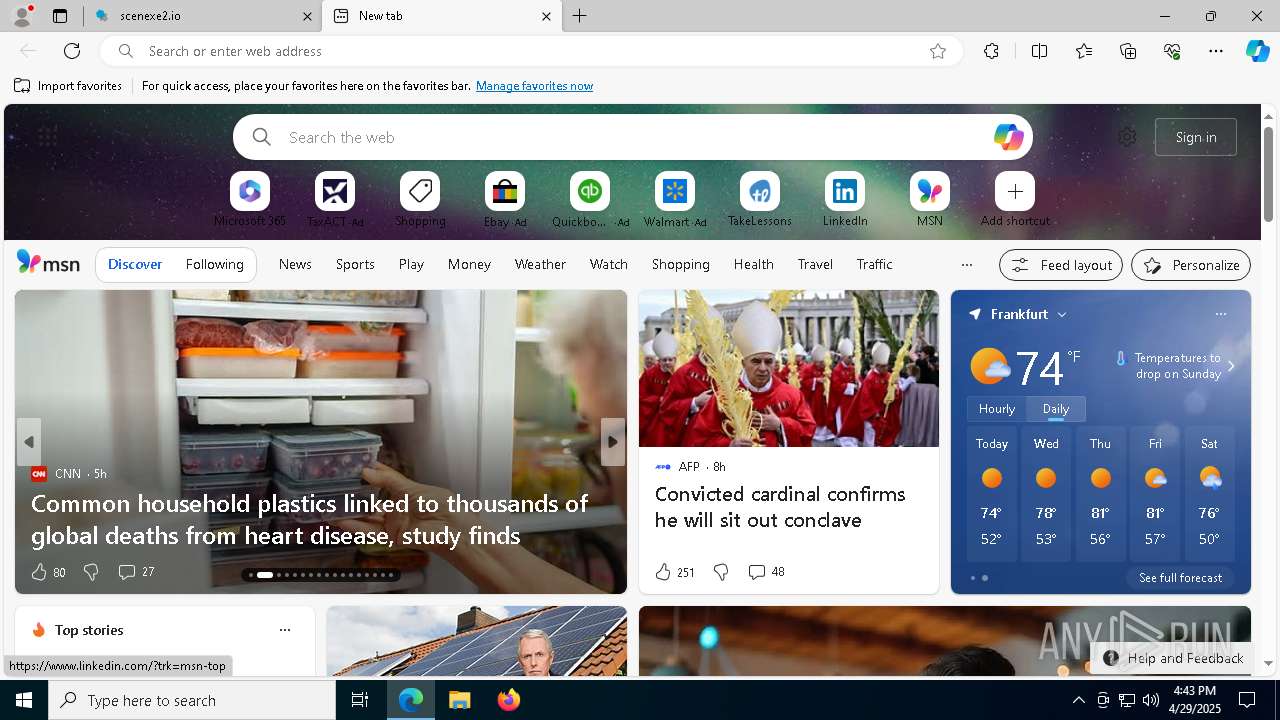Open page settings gear icon
Screen dimensions: 1280x720
point(1127,137)
